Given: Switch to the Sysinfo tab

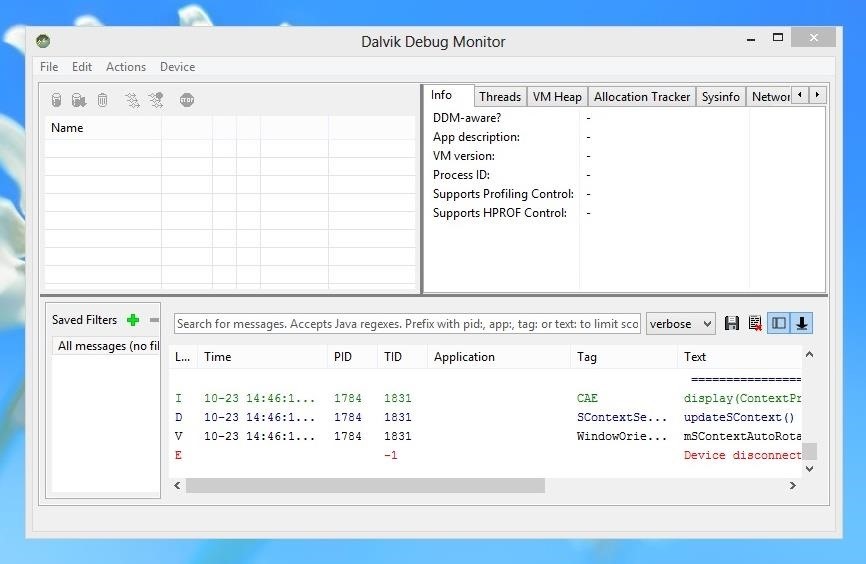Looking at the screenshot, I should coord(720,97).
